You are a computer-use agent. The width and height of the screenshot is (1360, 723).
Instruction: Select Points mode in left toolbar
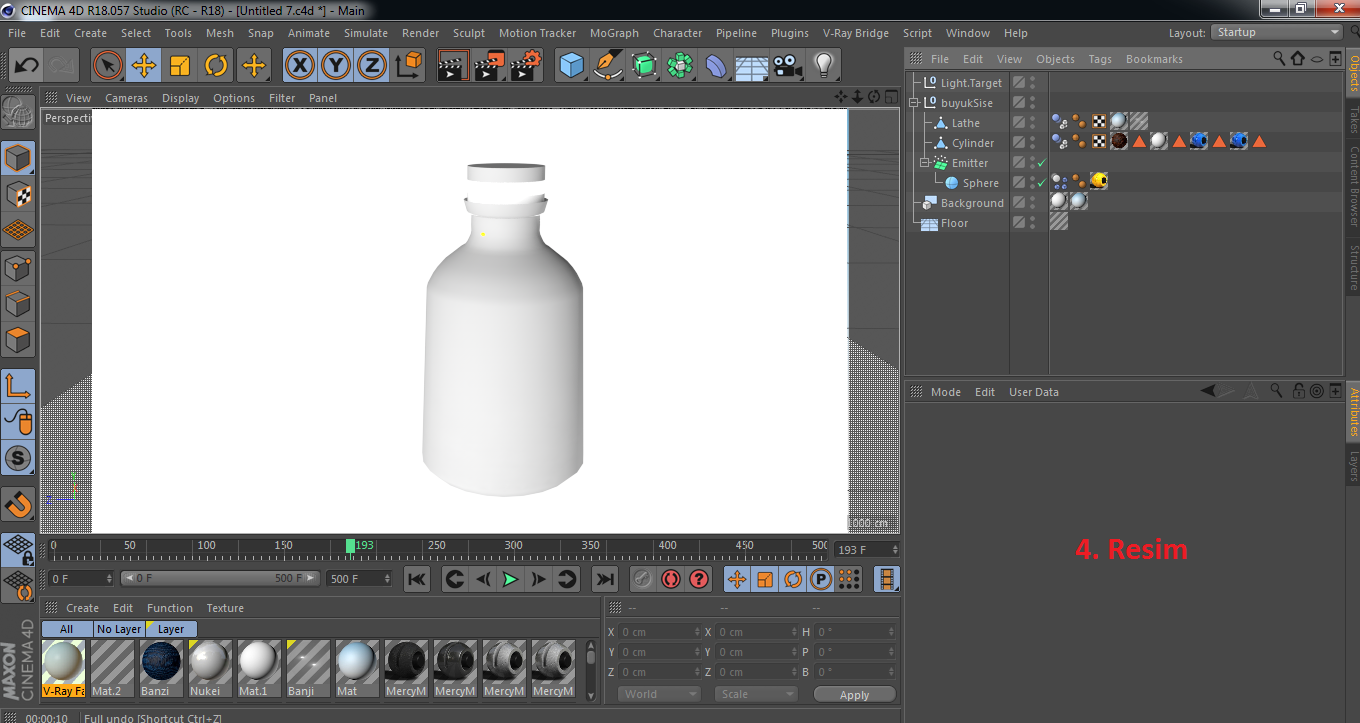pos(18,268)
